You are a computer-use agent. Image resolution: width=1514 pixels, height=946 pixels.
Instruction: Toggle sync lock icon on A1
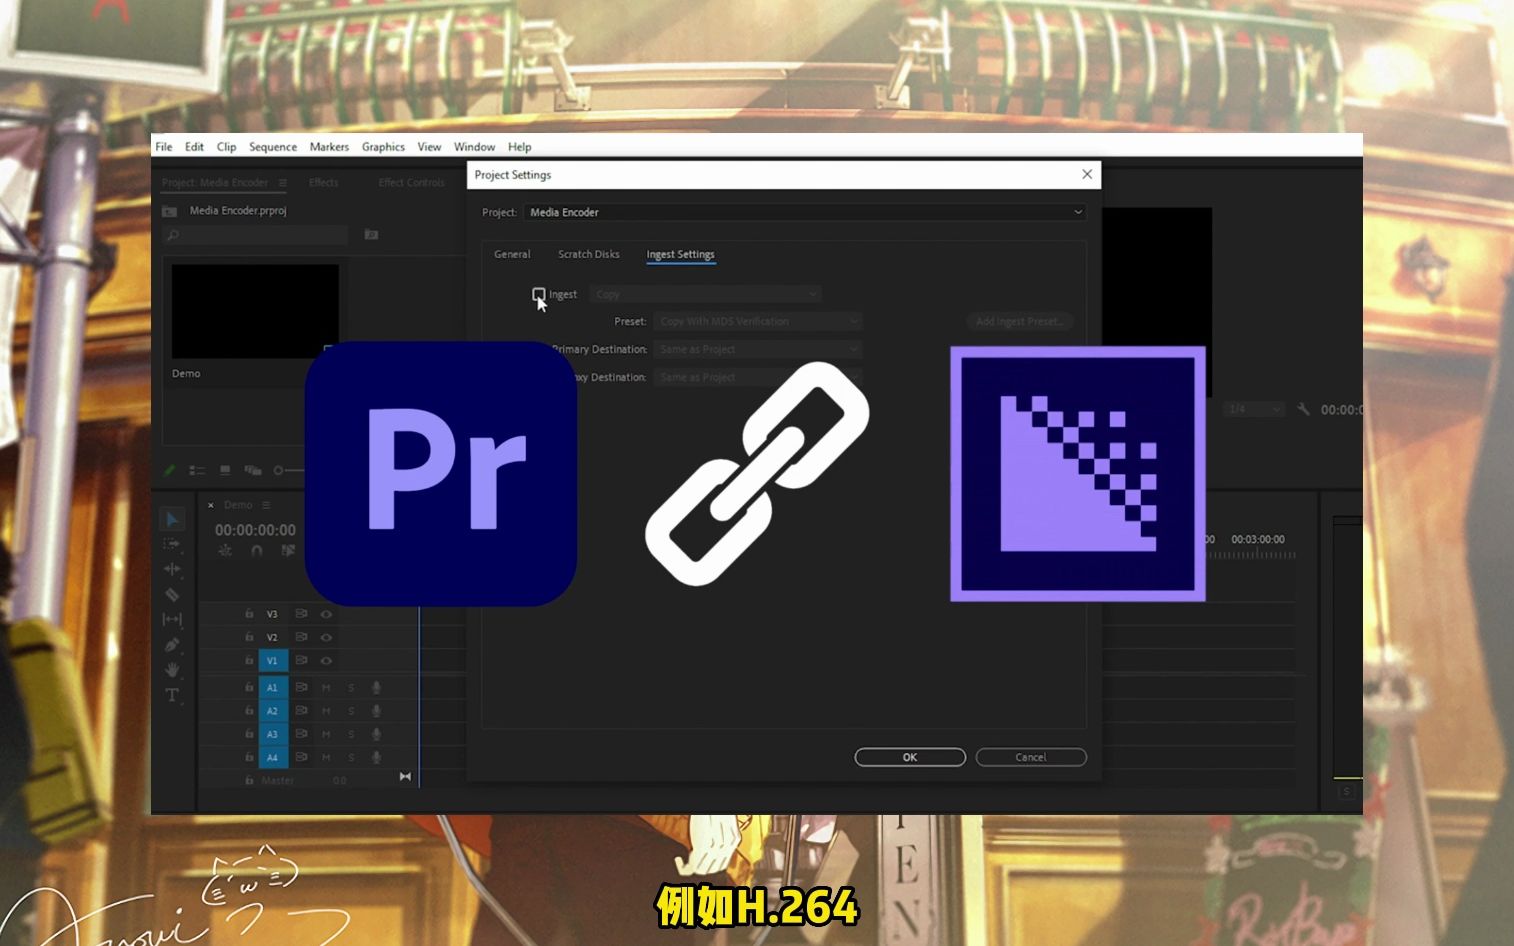[301, 687]
